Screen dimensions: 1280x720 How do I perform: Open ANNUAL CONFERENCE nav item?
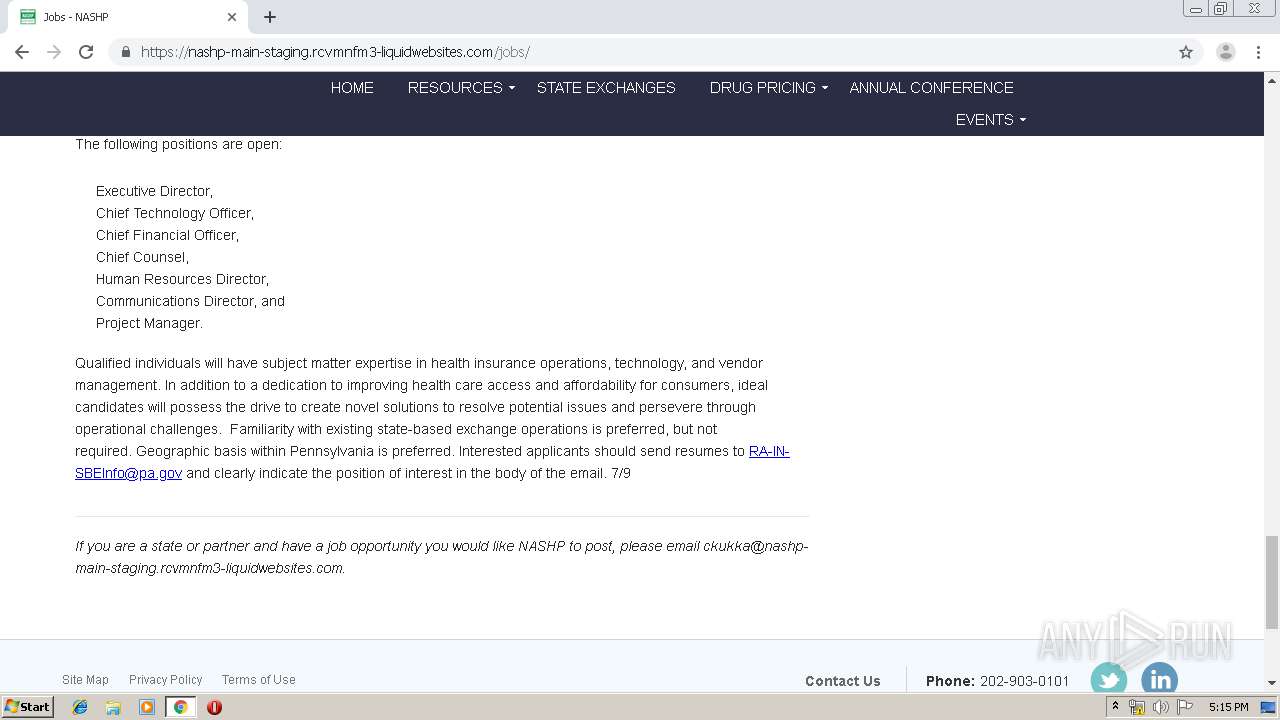point(931,88)
